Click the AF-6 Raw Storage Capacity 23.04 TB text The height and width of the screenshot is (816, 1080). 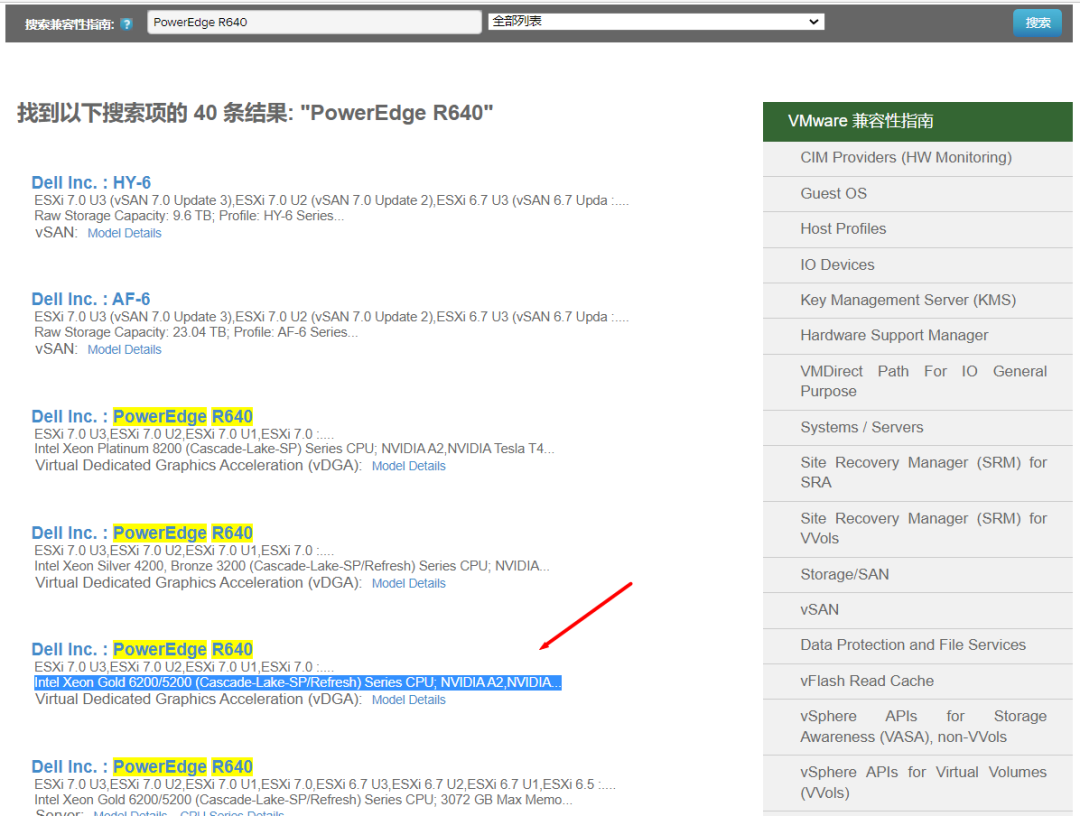coord(196,332)
